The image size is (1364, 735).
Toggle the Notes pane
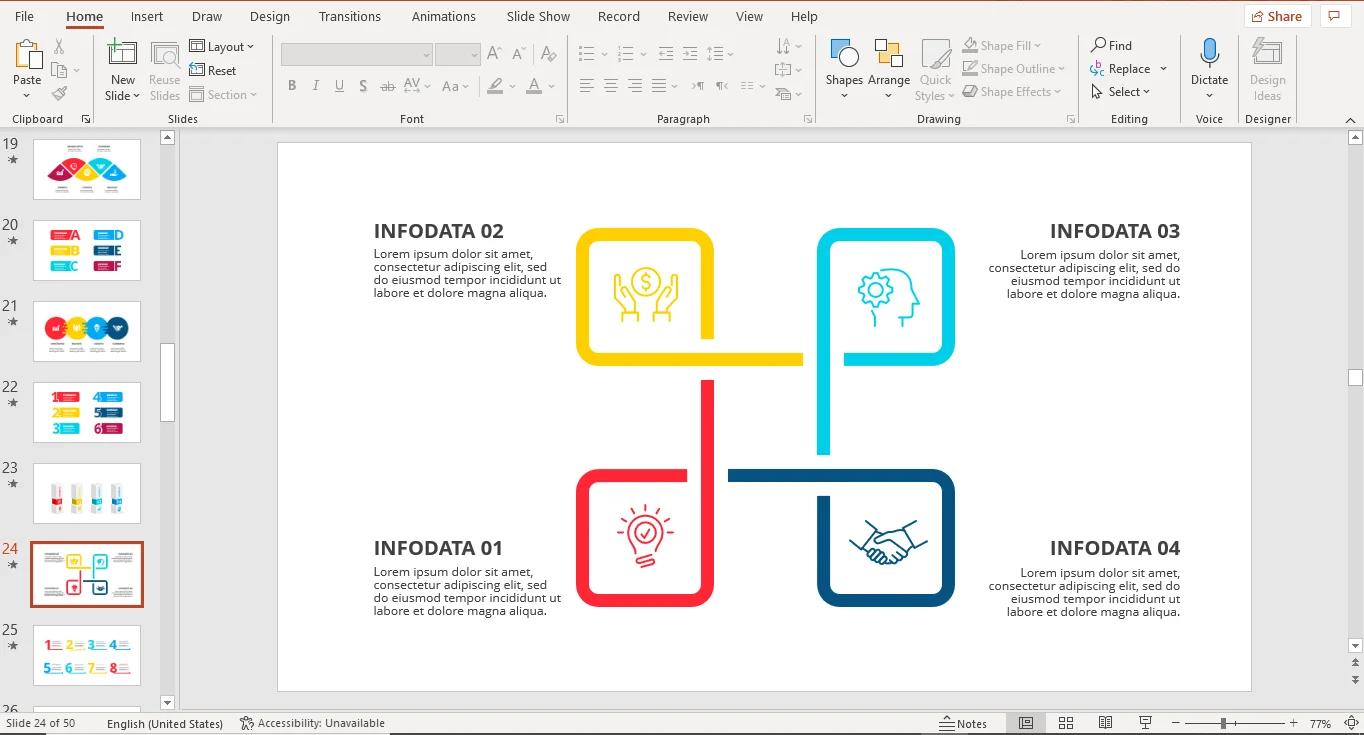(963, 723)
